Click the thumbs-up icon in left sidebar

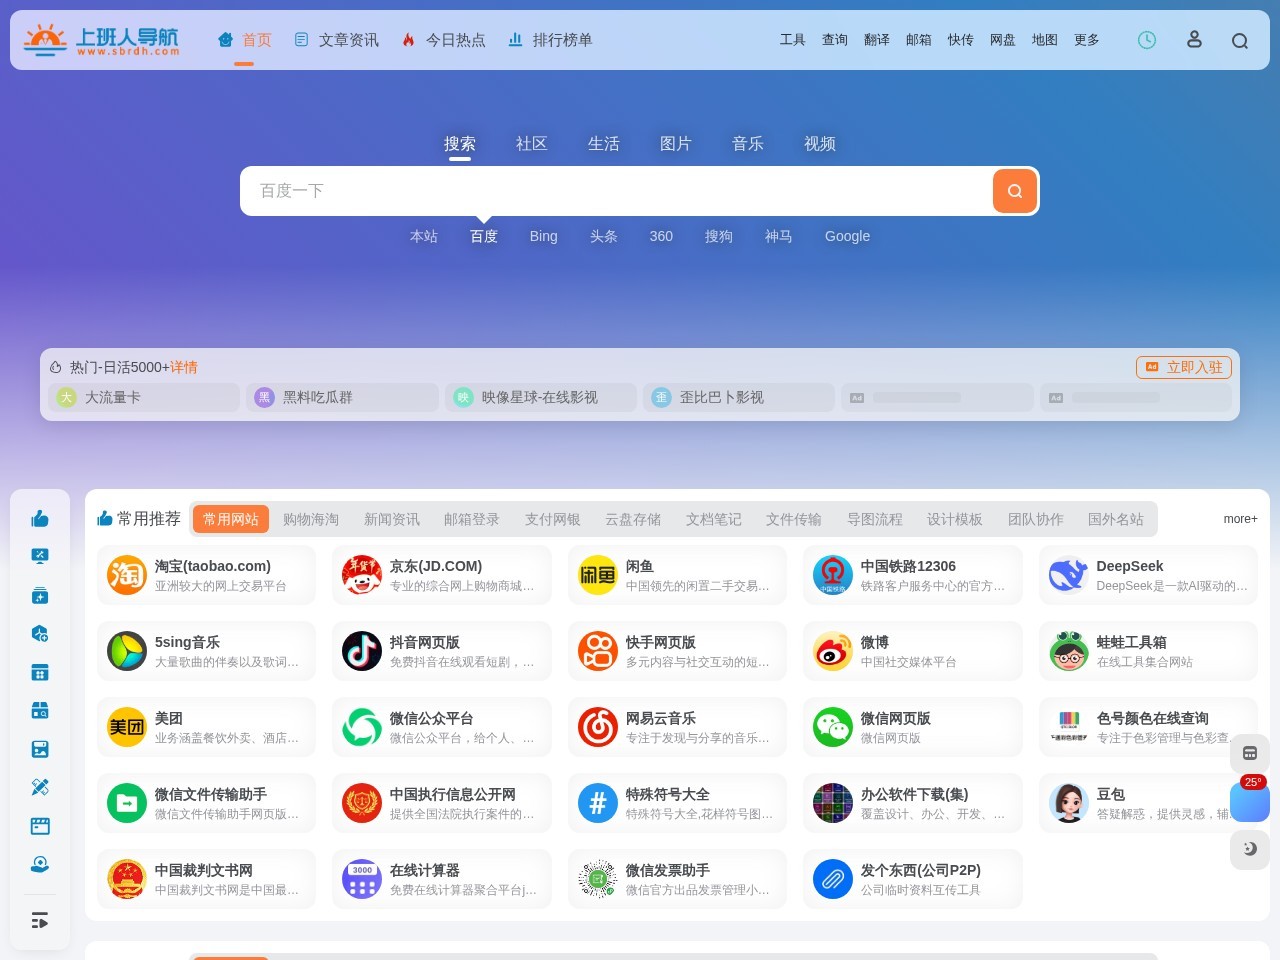pyautogui.click(x=40, y=518)
